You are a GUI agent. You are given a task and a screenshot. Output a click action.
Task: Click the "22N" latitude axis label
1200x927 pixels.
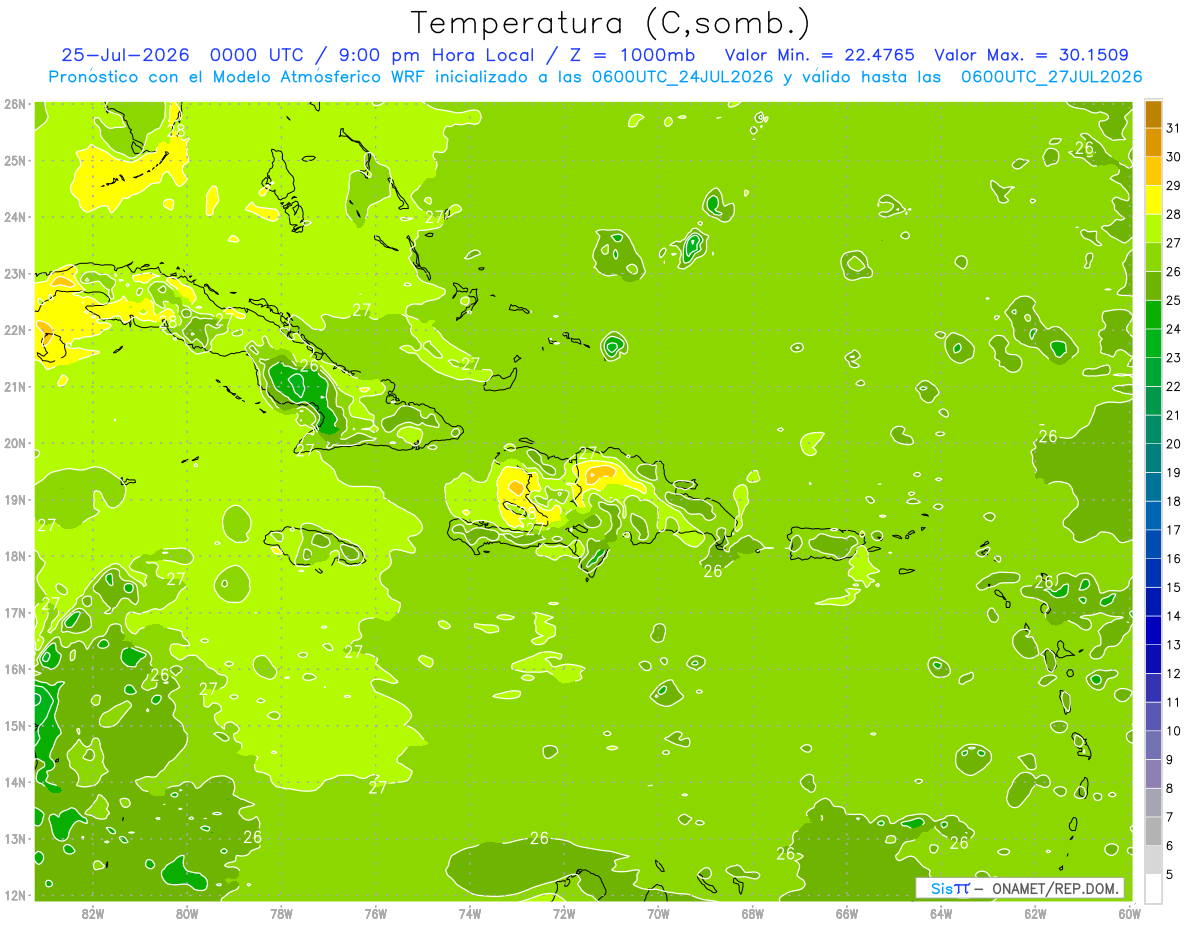[15, 330]
